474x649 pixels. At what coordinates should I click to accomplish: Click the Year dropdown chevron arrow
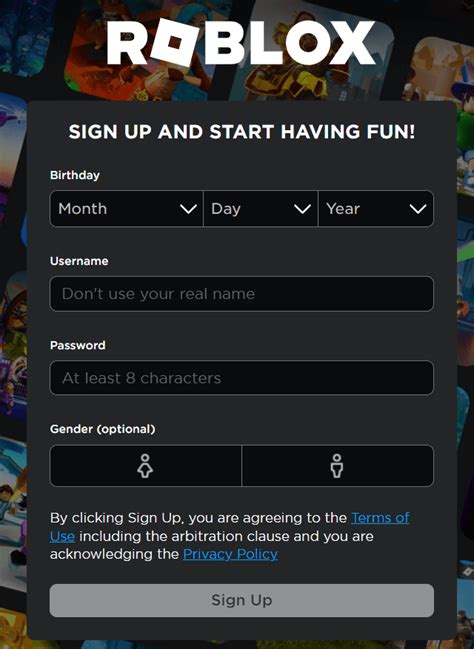(418, 209)
